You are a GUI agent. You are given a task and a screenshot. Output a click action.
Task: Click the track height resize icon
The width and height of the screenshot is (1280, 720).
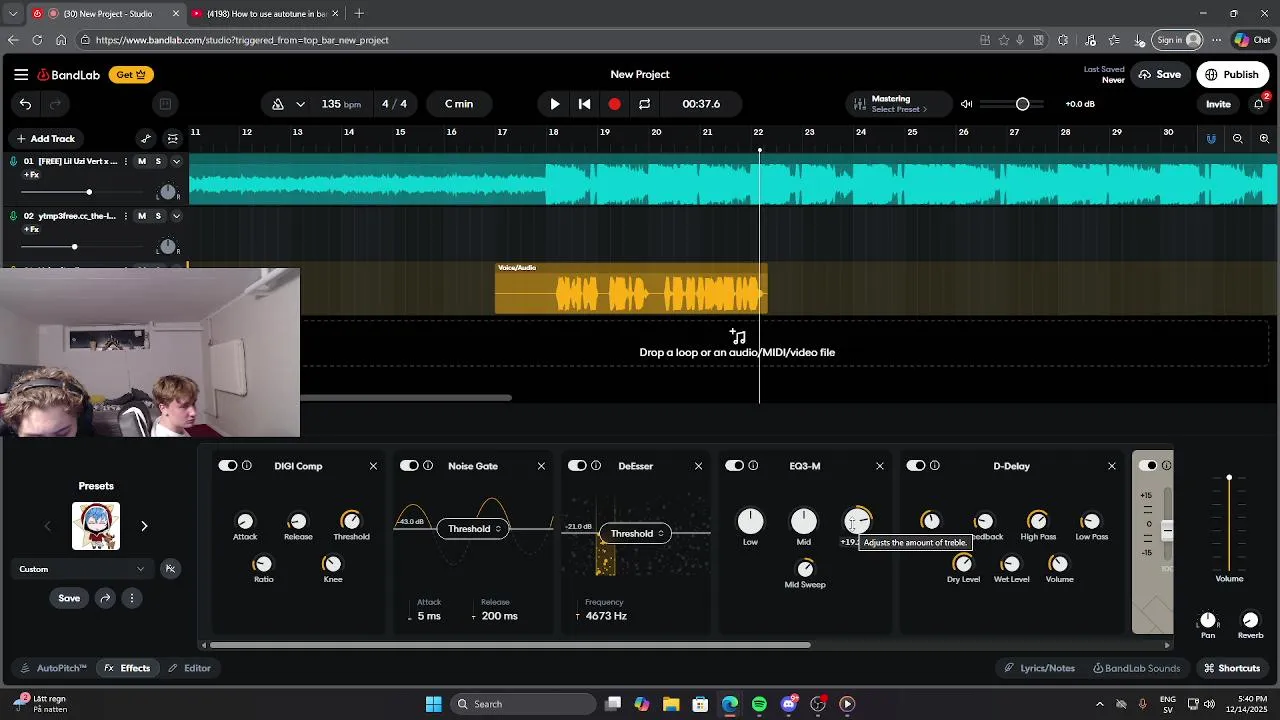[x=172, y=139]
